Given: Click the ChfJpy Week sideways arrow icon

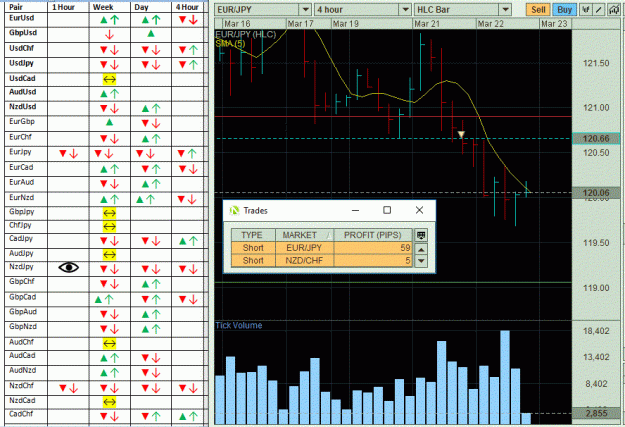Looking at the screenshot, I should 109,227.
